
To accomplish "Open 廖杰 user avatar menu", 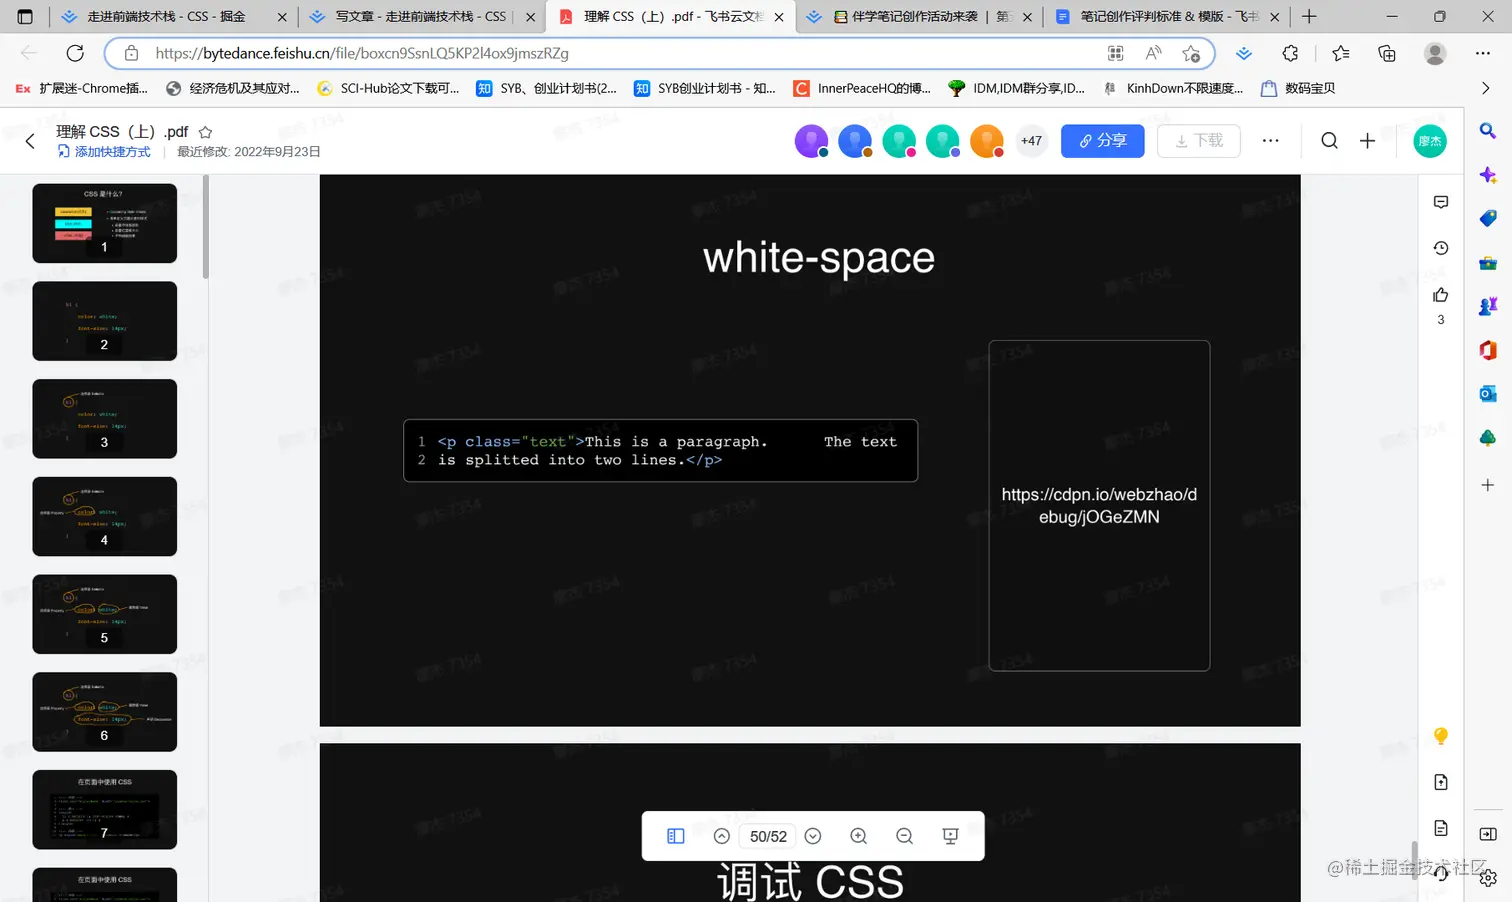I will point(1430,141).
